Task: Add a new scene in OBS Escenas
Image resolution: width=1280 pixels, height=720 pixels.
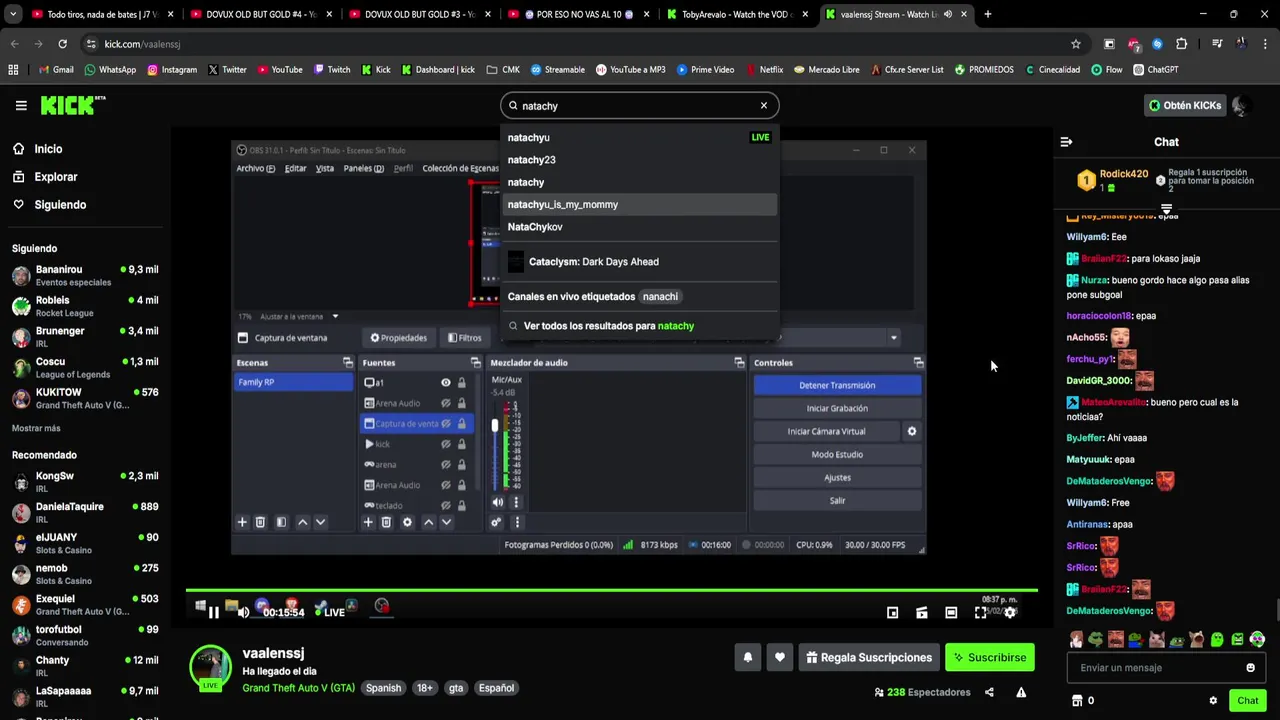Action: point(242,522)
